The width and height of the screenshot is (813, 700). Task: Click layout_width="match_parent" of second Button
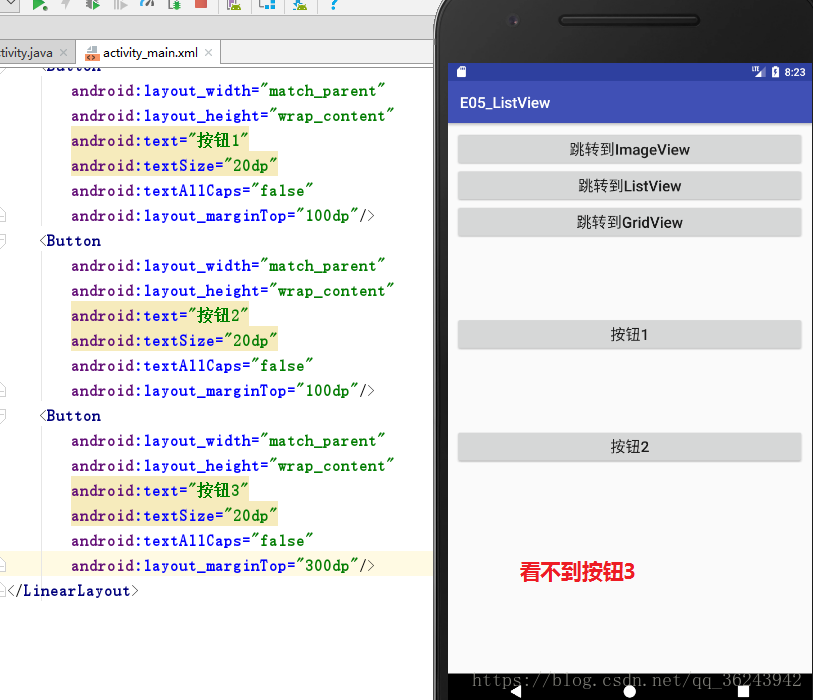[x=228, y=266]
